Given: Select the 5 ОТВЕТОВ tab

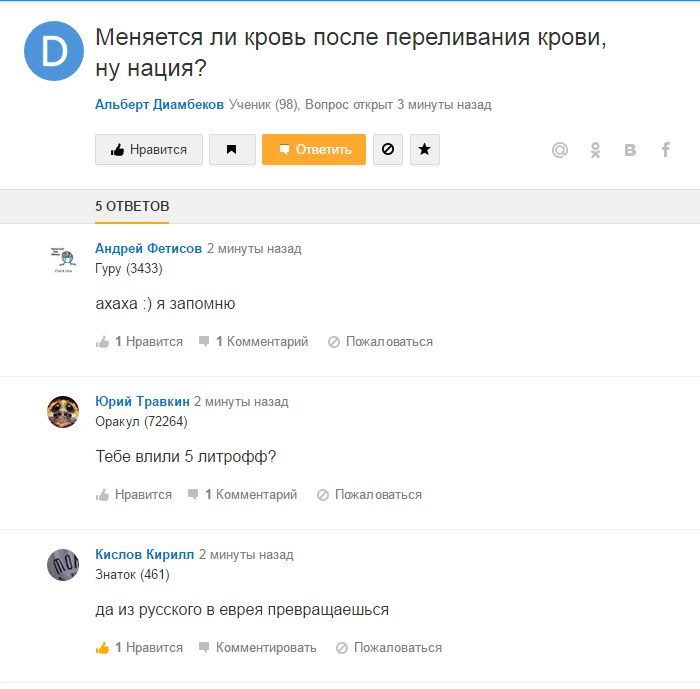Looking at the screenshot, I should [x=132, y=206].
